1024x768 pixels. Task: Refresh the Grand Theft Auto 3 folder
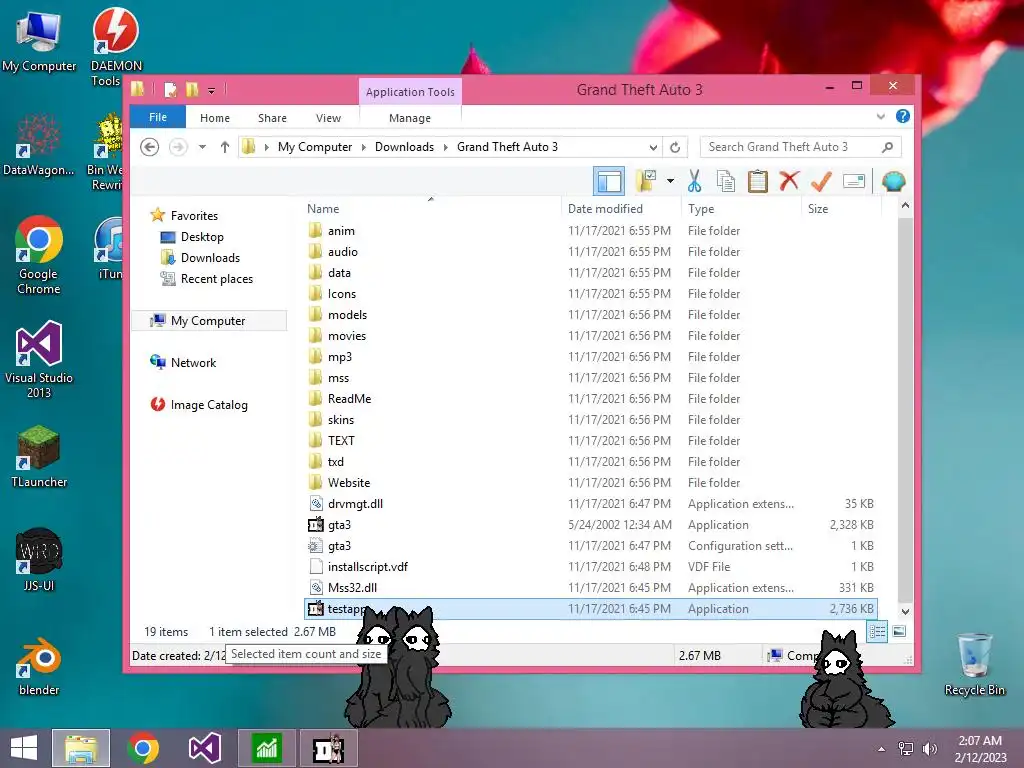point(675,147)
